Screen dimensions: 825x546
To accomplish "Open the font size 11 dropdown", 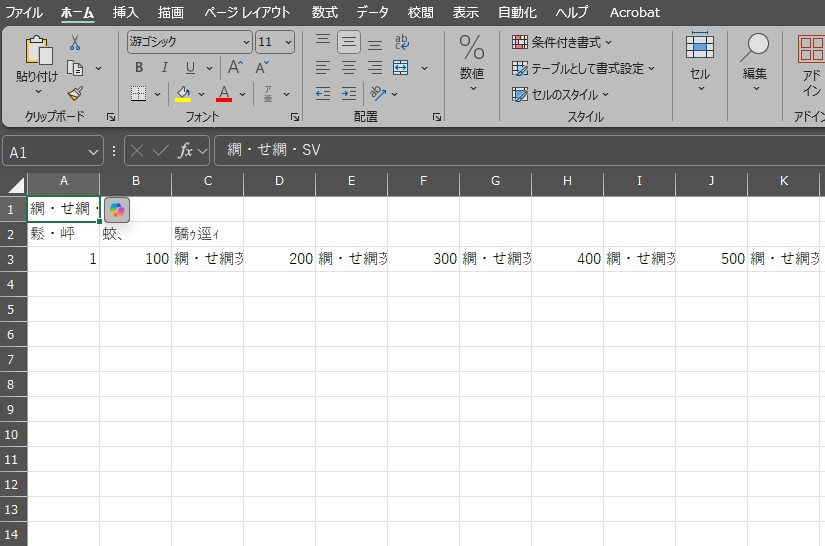I will pos(288,42).
